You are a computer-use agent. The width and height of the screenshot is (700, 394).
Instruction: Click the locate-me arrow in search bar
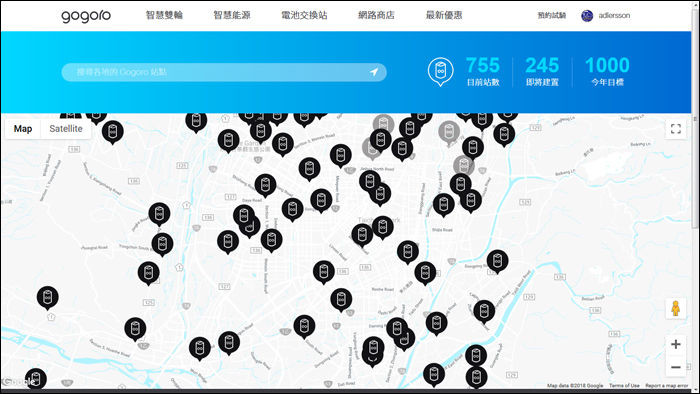374,72
